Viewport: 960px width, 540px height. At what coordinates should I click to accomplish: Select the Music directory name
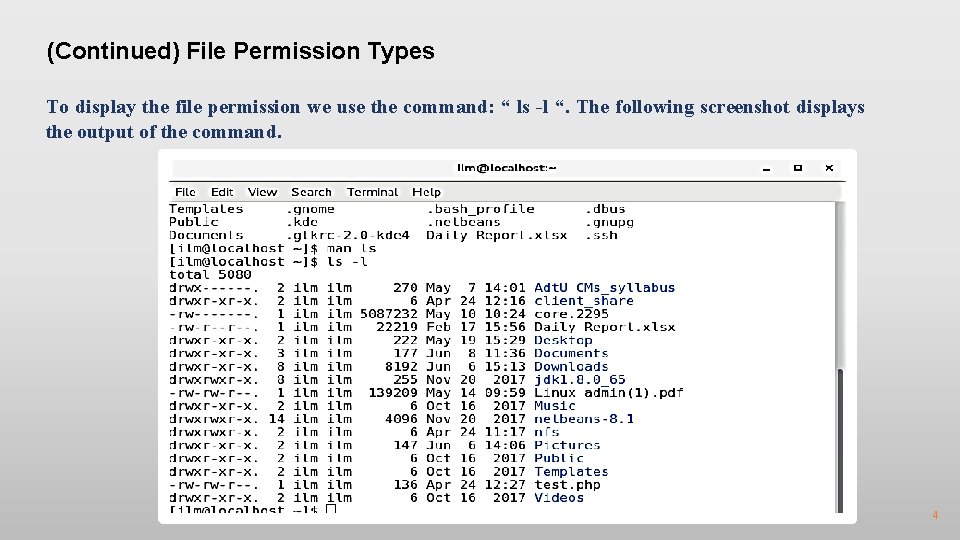click(x=555, y=406)
